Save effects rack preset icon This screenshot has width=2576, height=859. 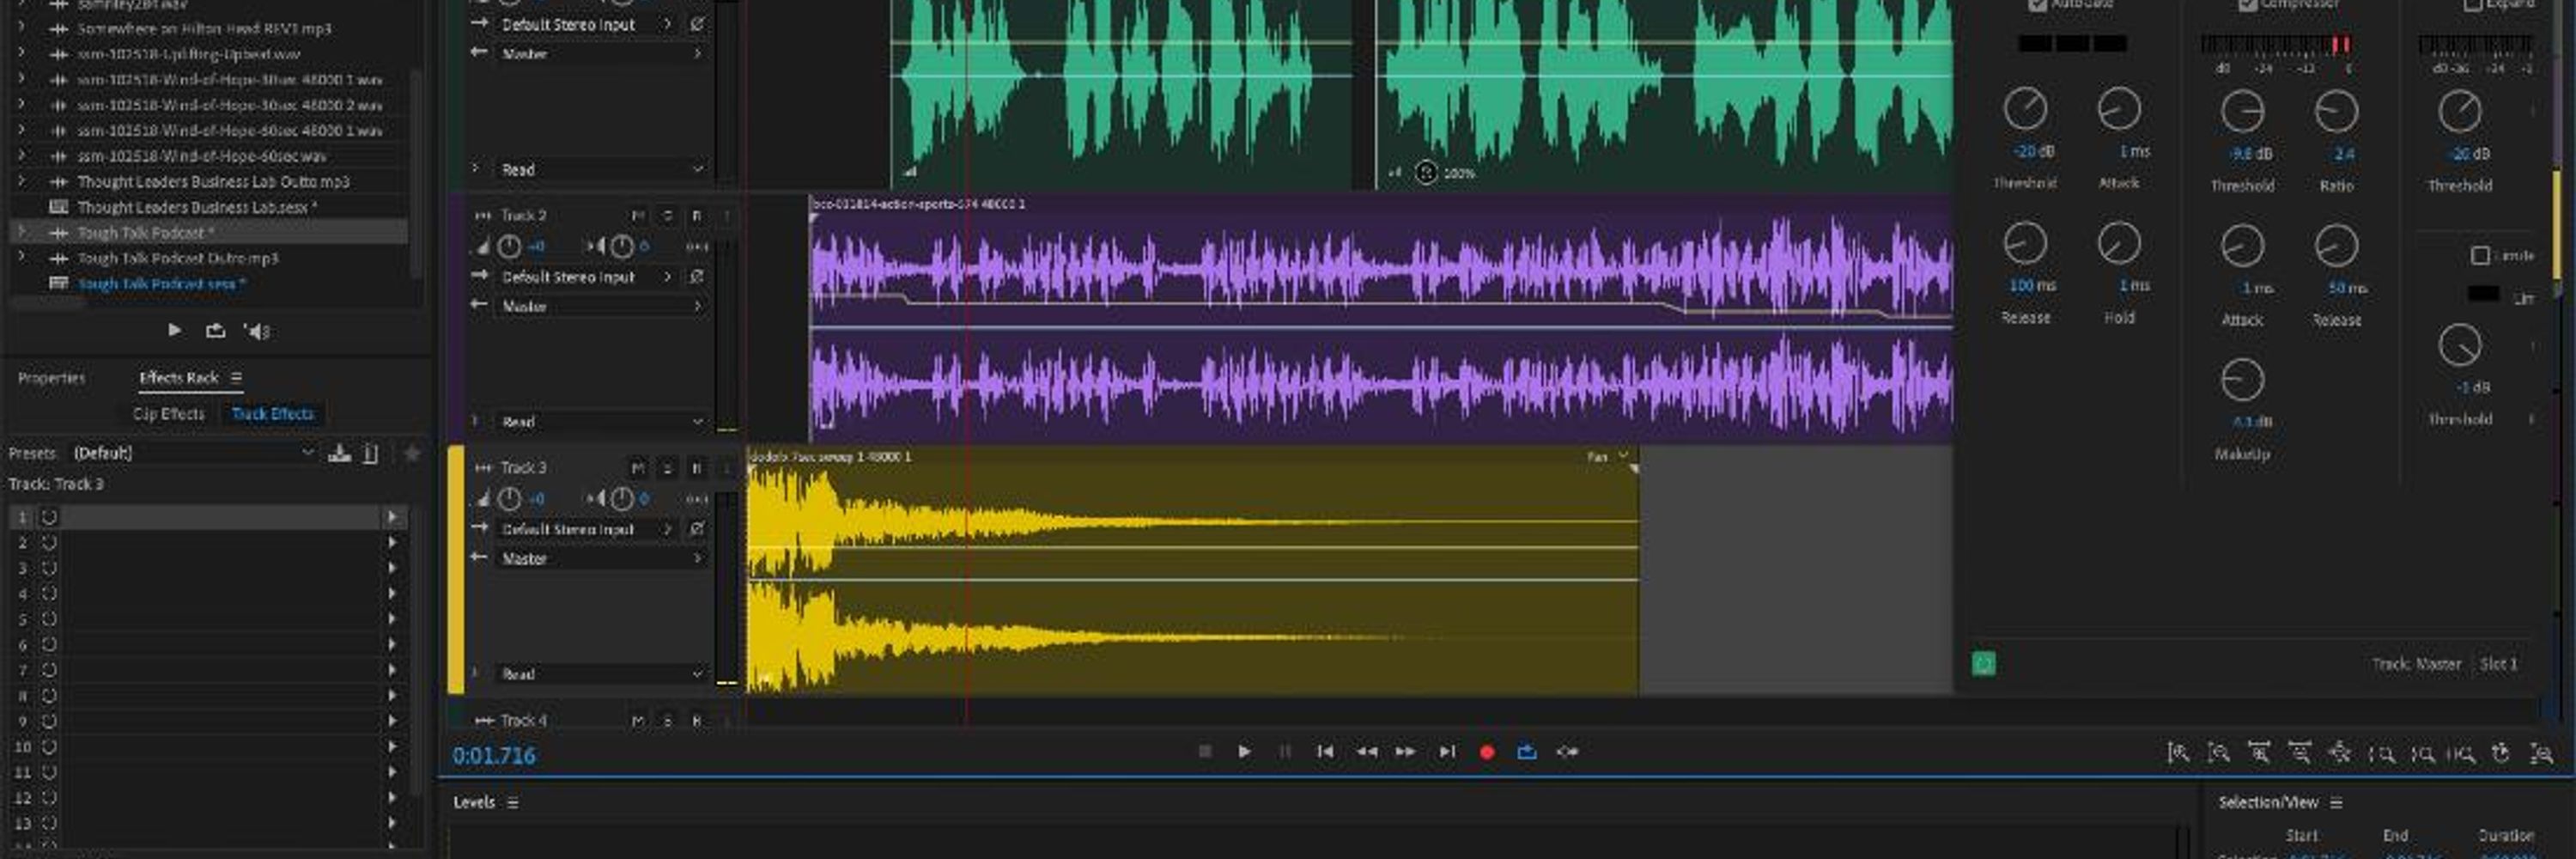point(340,453)
